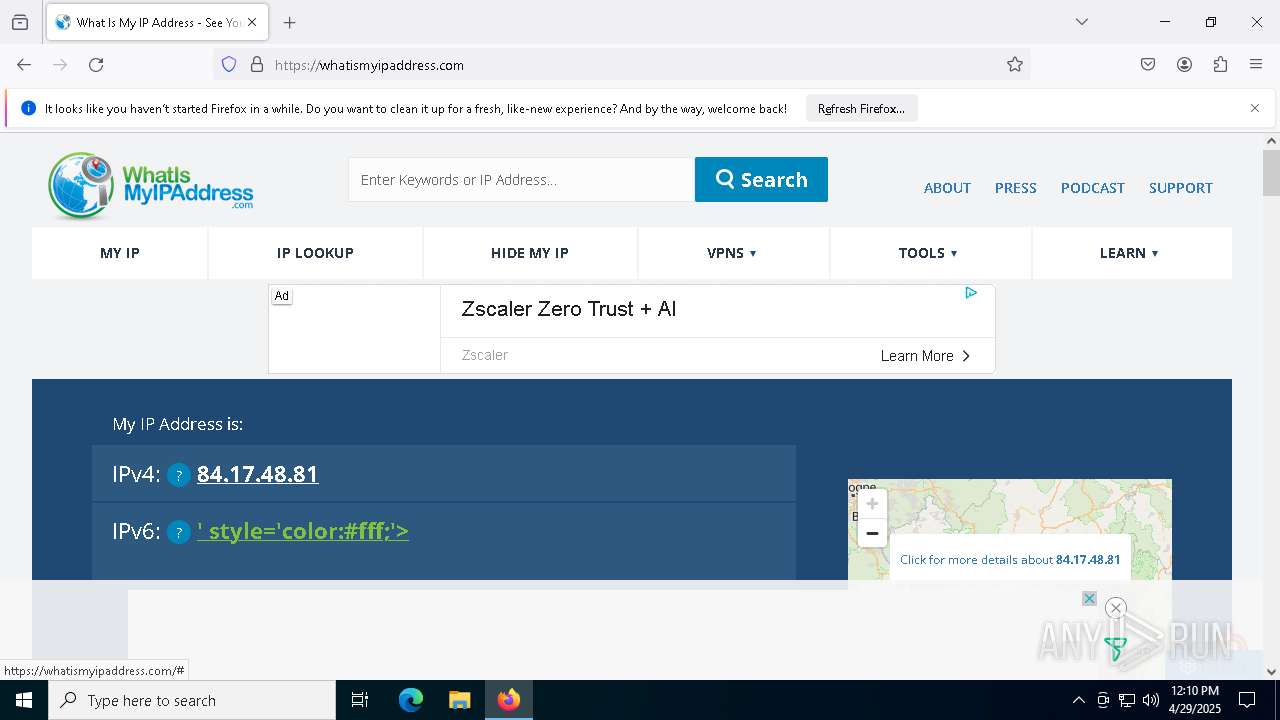1280x720 pixels.
Task: Go back to previous page
Action: (x=24, y=65)
